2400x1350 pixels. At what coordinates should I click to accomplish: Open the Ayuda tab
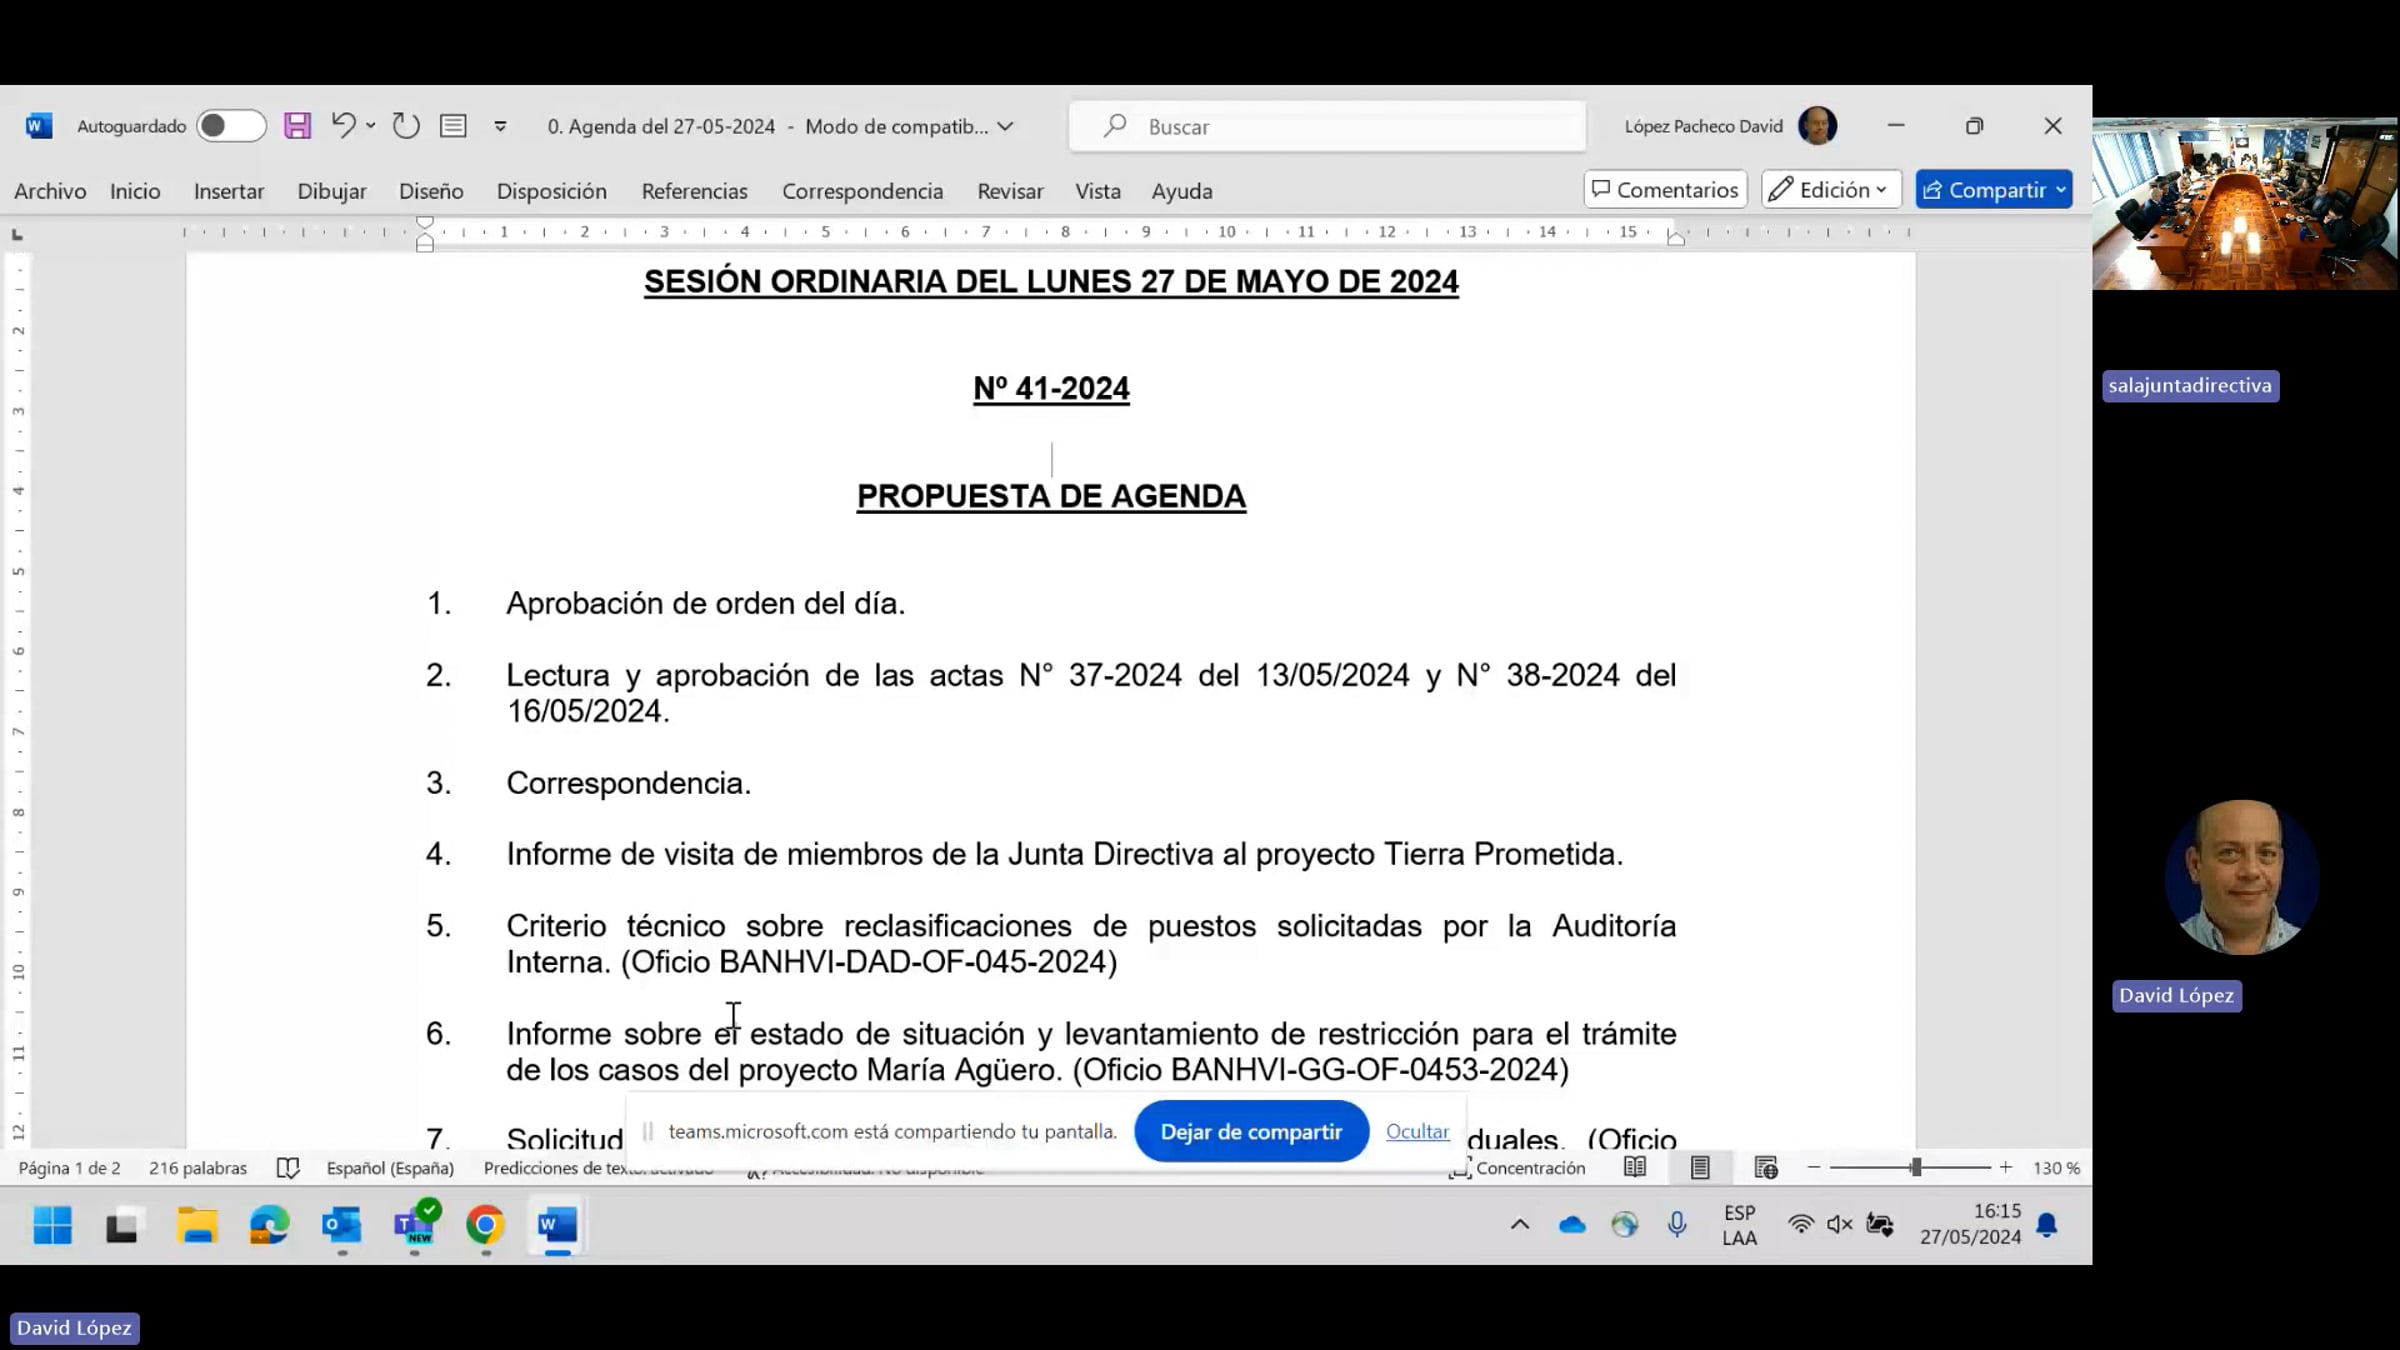point(1182,191)
